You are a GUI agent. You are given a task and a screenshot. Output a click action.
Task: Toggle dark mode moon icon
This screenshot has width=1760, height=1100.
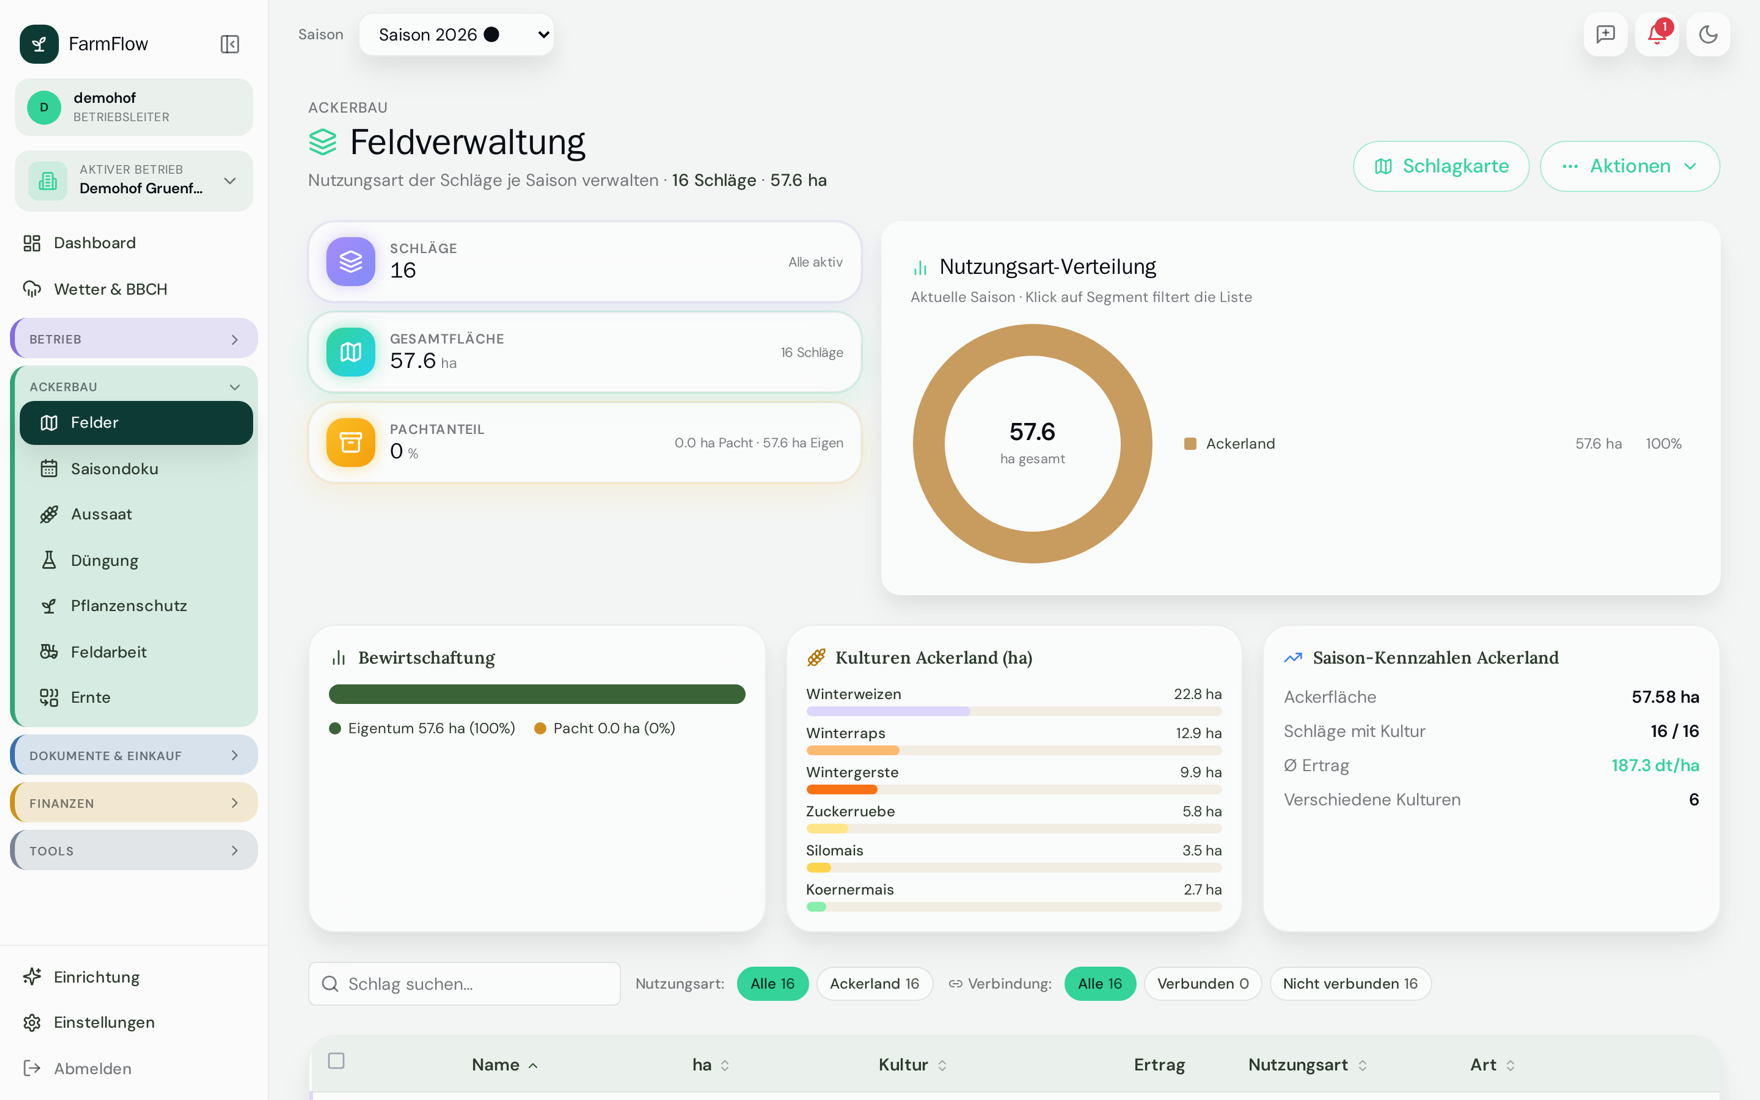pos(1708,34)
